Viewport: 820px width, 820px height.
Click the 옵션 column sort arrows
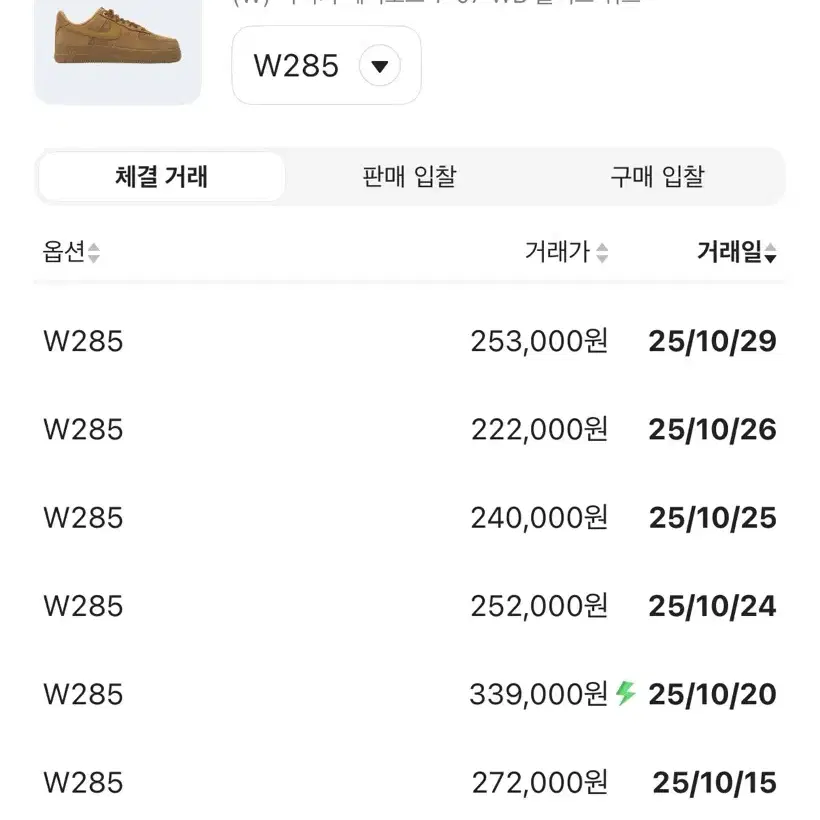(x=96, y=253)
